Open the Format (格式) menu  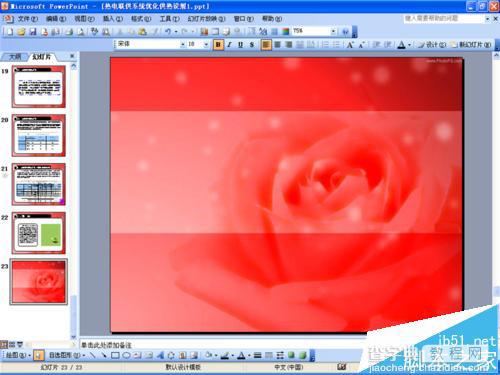(141, 19)
